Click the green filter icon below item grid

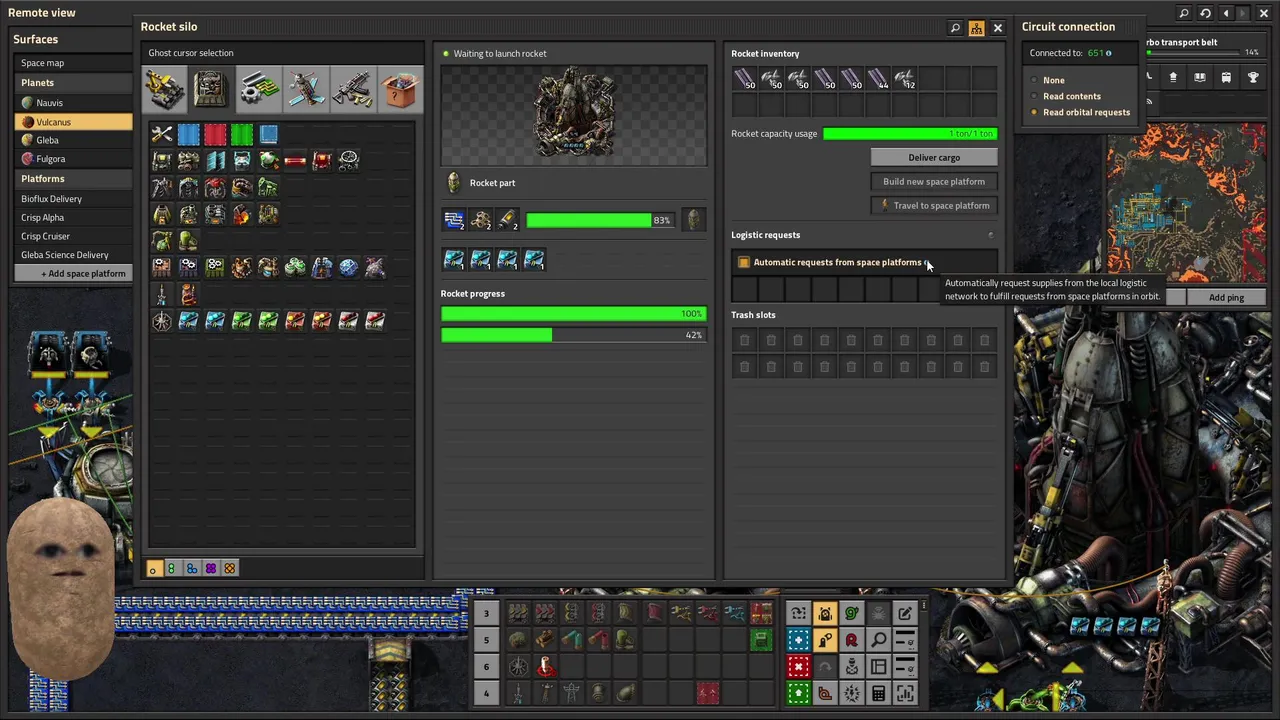172,569
